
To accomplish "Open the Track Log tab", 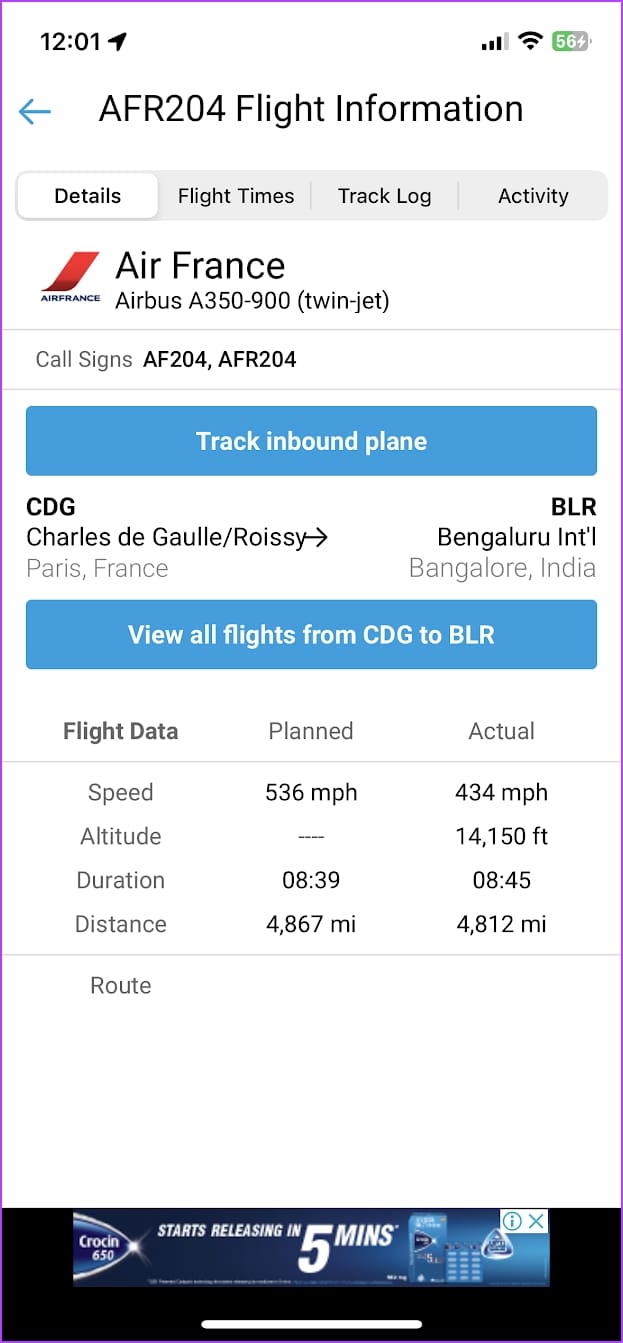I will click(384, 196).
